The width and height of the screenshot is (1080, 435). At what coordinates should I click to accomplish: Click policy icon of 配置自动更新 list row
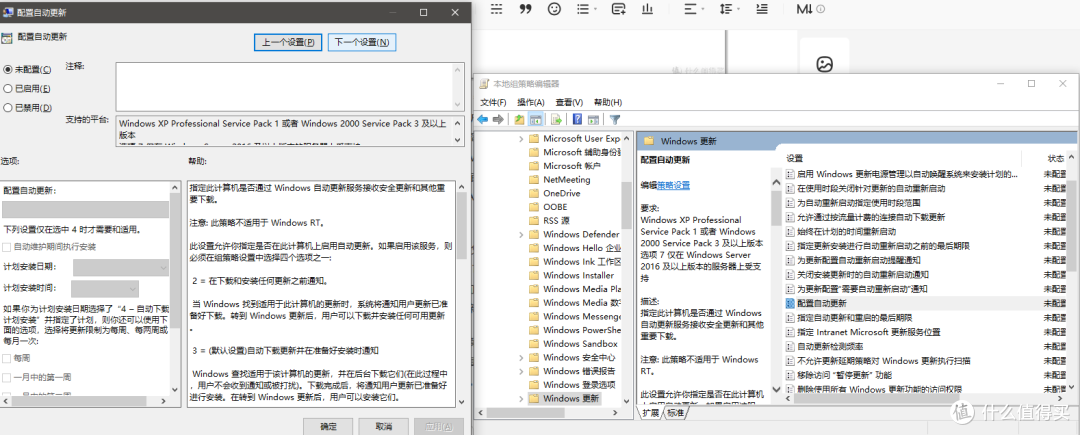[791, 303]
